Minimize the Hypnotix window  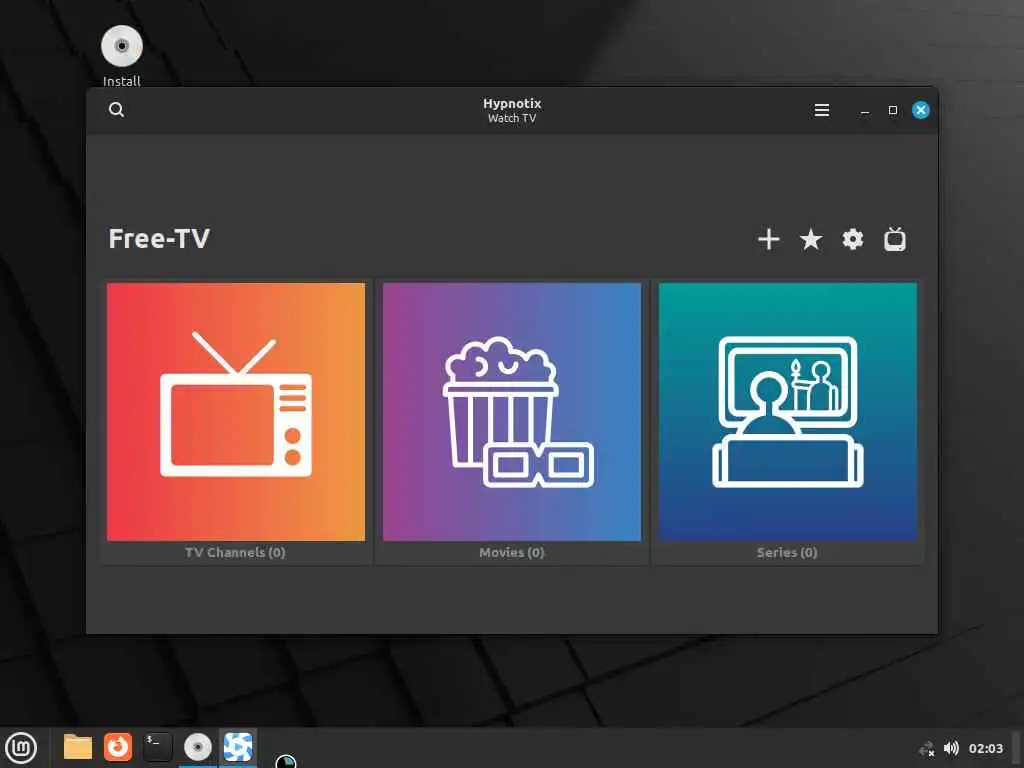click(x=865, y=110)
